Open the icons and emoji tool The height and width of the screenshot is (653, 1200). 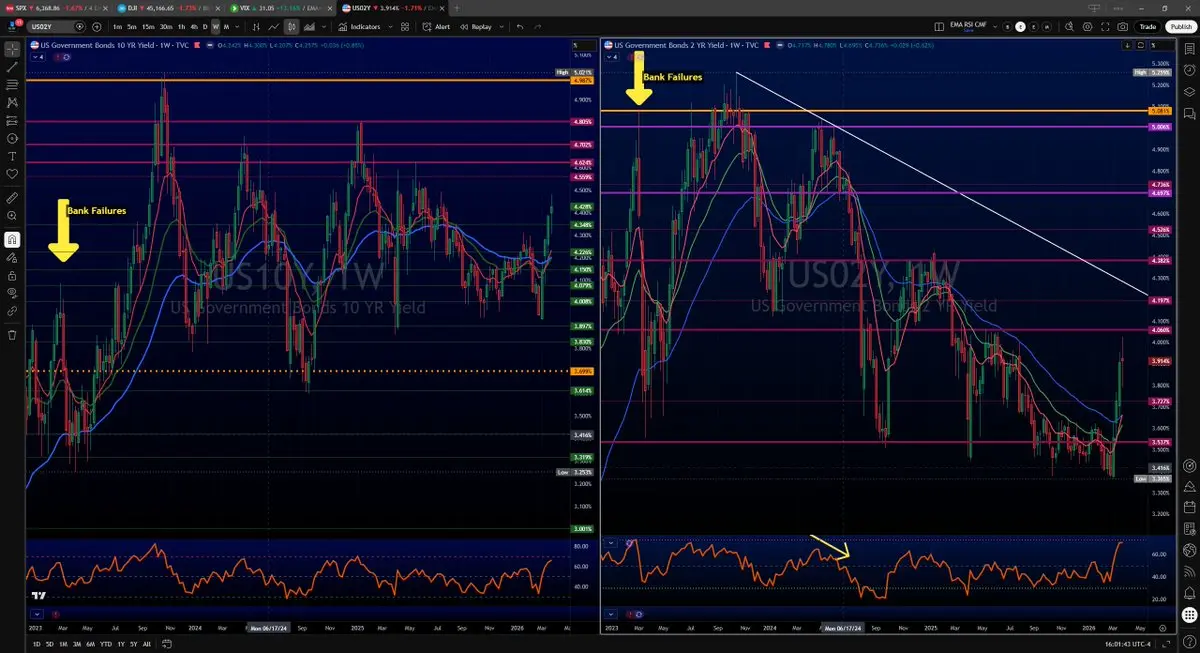(x=12, y=174)
